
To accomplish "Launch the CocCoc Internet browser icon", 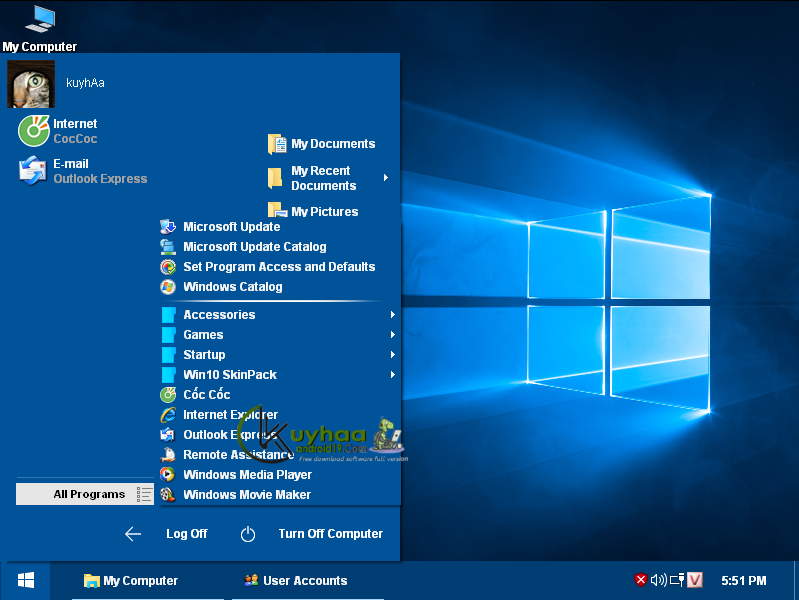I will coord(34,131).
